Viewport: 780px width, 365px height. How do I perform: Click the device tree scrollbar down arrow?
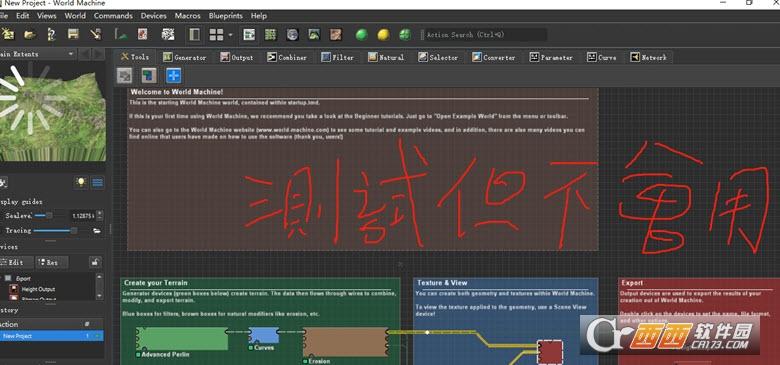pos(99,295)
